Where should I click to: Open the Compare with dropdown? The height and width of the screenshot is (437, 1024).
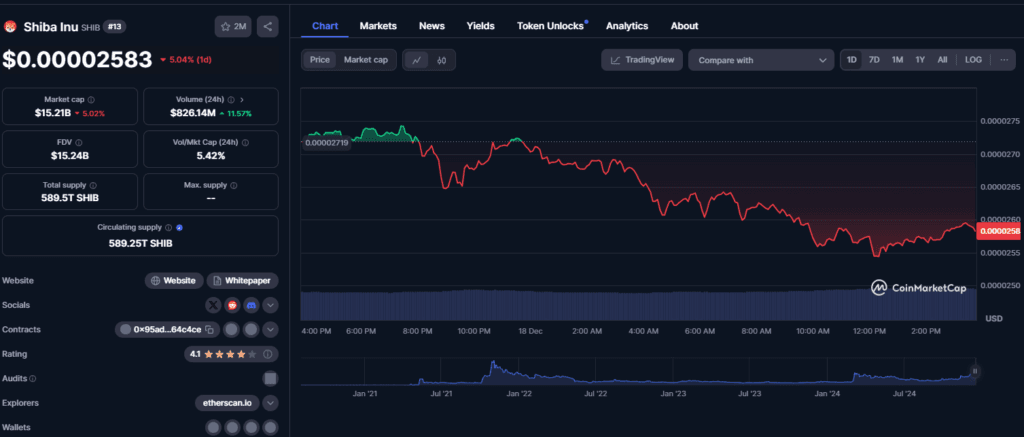761,60
